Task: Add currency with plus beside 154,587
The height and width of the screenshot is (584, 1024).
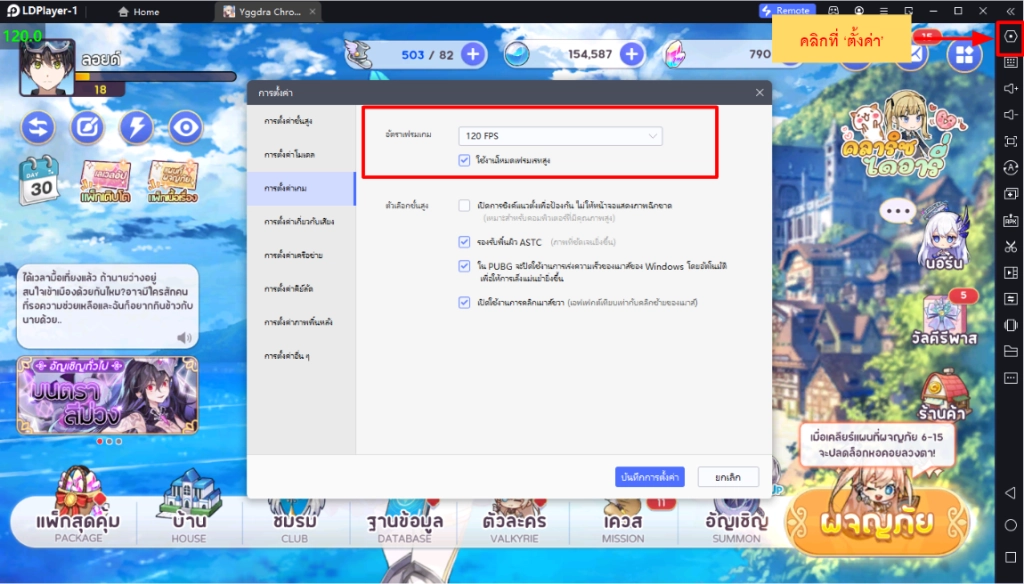Action: pyautogui.click(x=632, y=54)
